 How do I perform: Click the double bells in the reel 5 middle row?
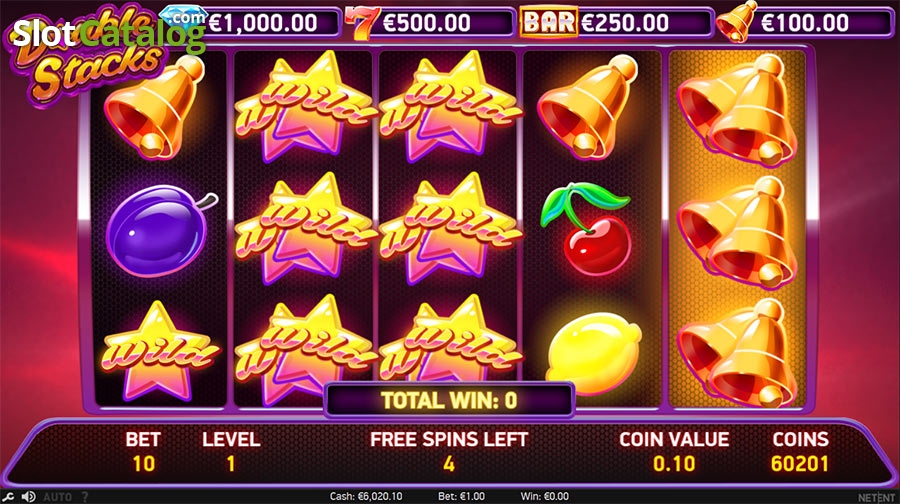coord(737,231)
